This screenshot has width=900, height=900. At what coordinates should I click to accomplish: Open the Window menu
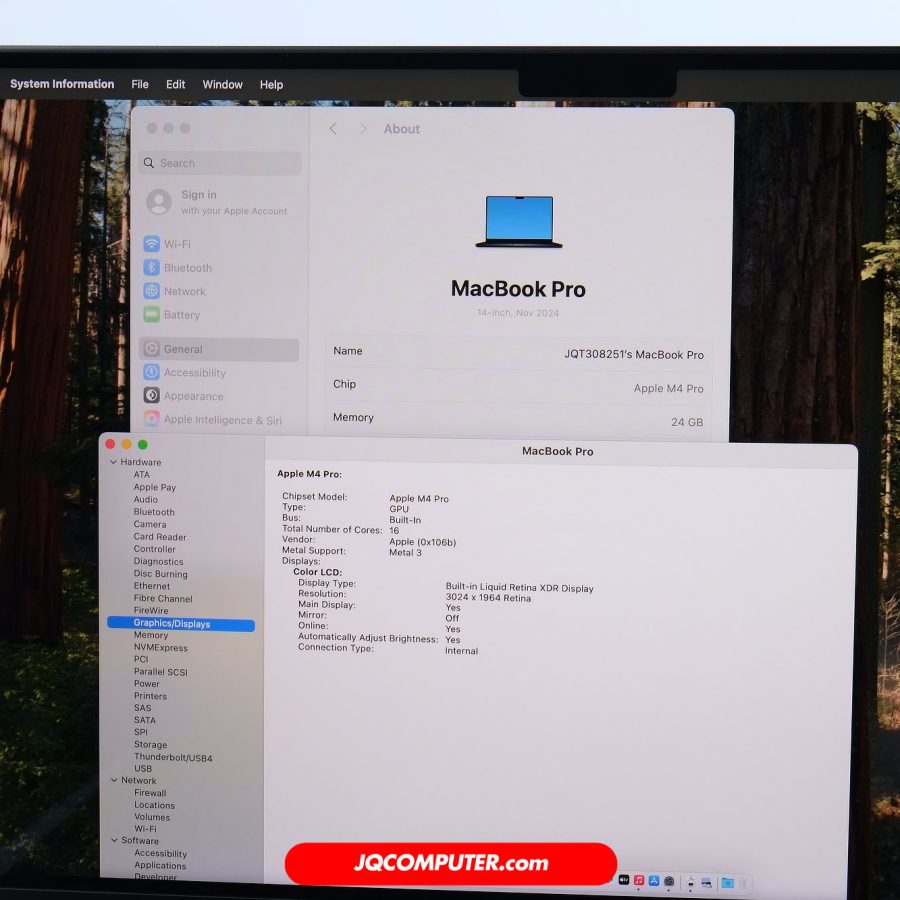coord(222,84)
